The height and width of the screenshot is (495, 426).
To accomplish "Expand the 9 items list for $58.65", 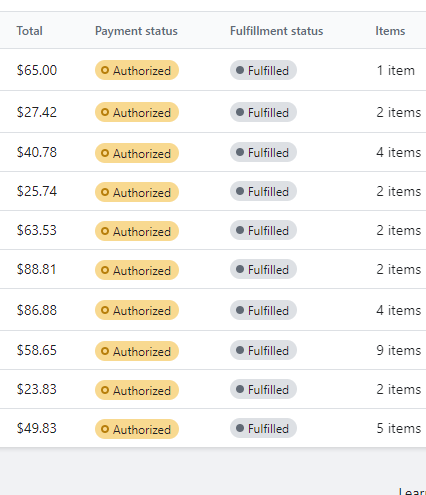I will tap(399, 350).
